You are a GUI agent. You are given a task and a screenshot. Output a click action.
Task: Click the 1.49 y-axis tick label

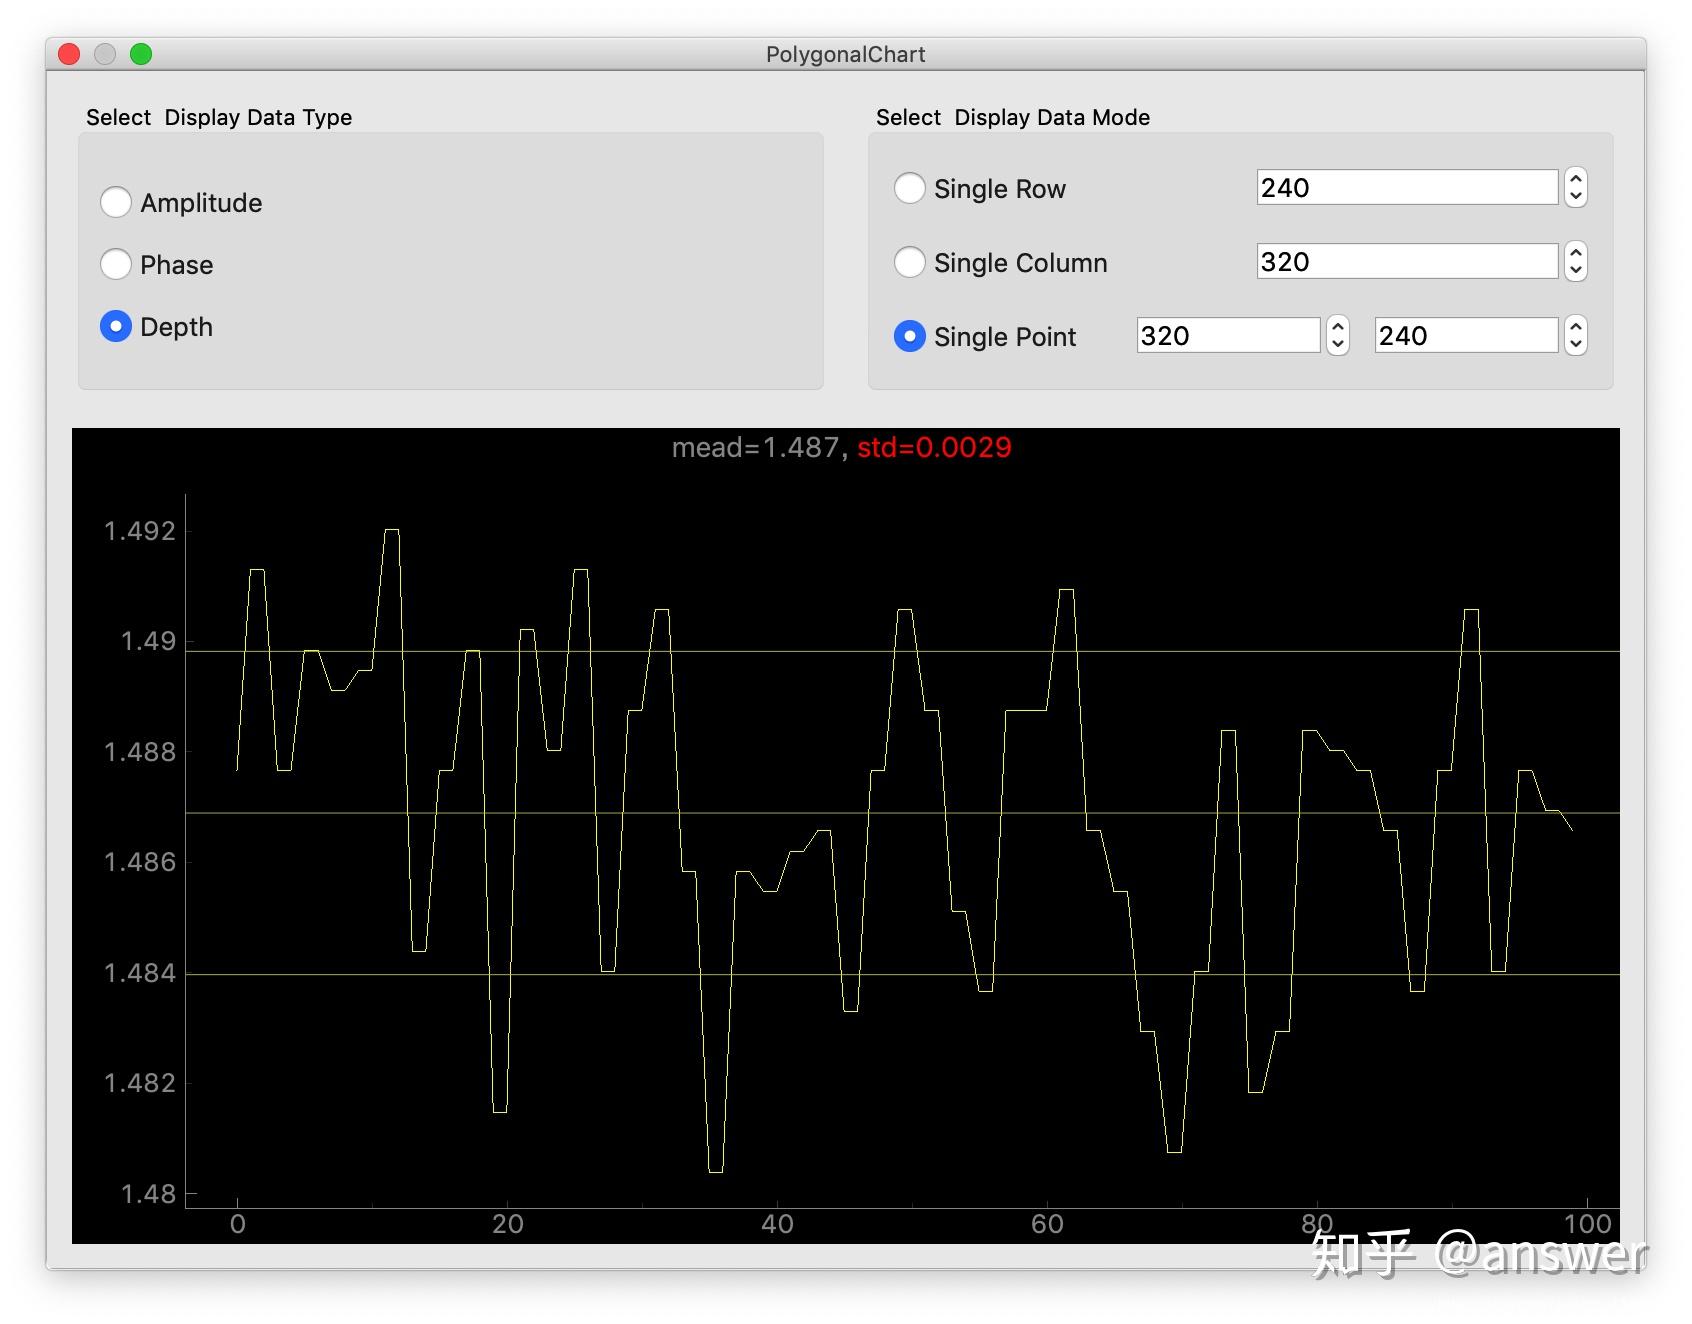[x=148, y=641]
